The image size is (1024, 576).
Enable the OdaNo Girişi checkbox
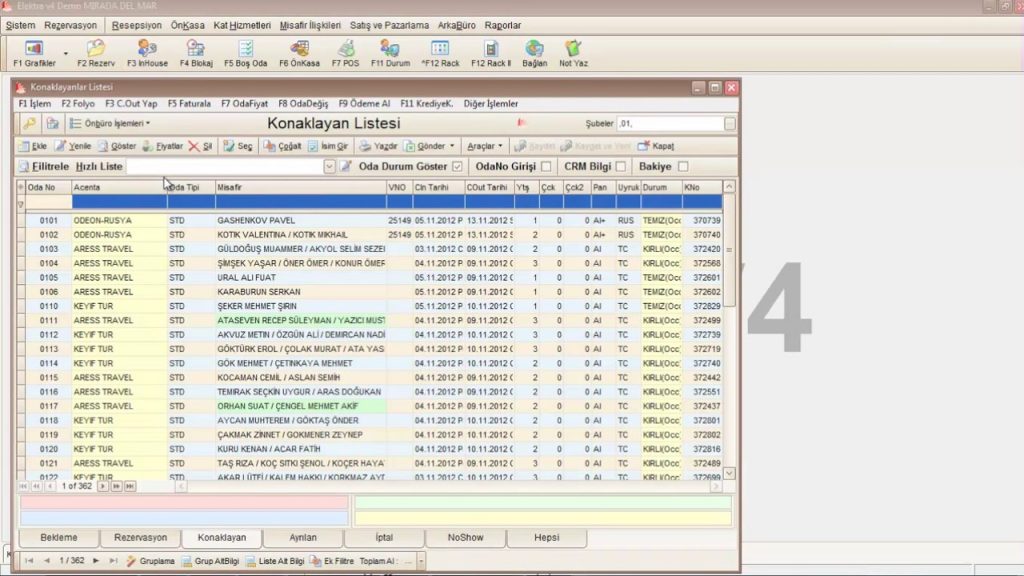(546, 166)
